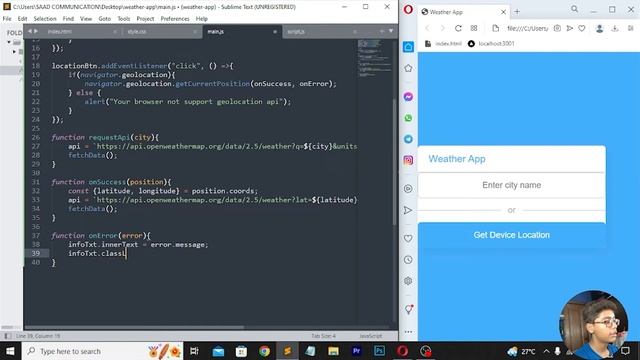
Task: Click the lightbulb icon in Opera sidebar
Action: (409, 309)
